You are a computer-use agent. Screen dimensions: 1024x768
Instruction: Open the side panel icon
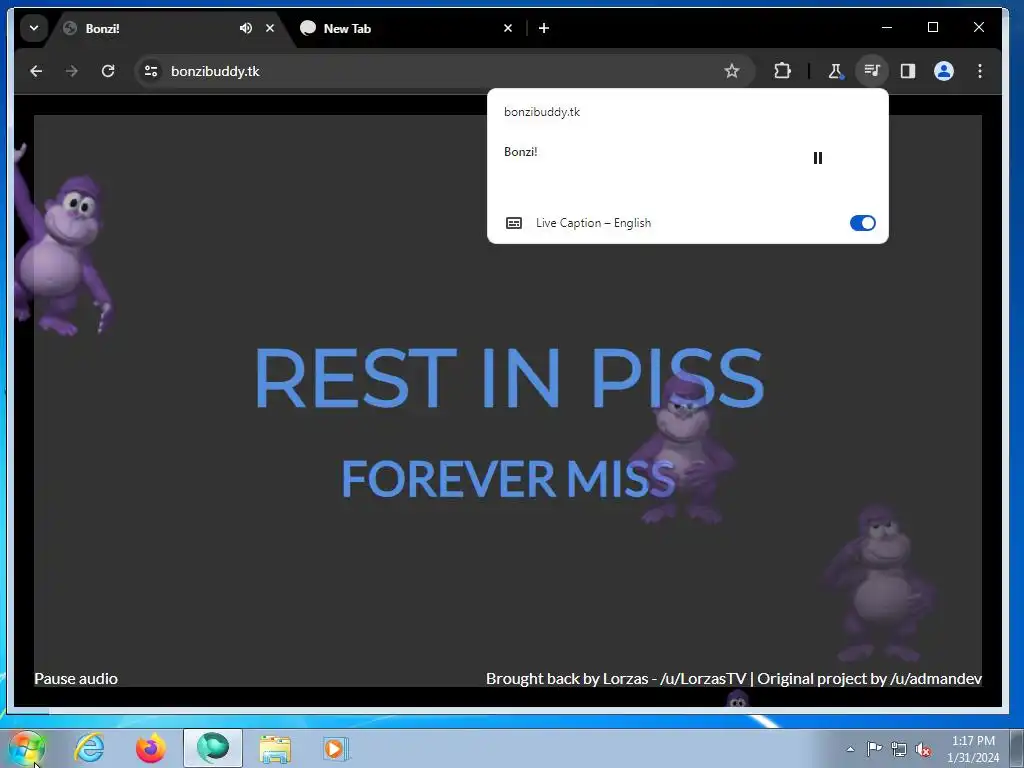point(908,71)
